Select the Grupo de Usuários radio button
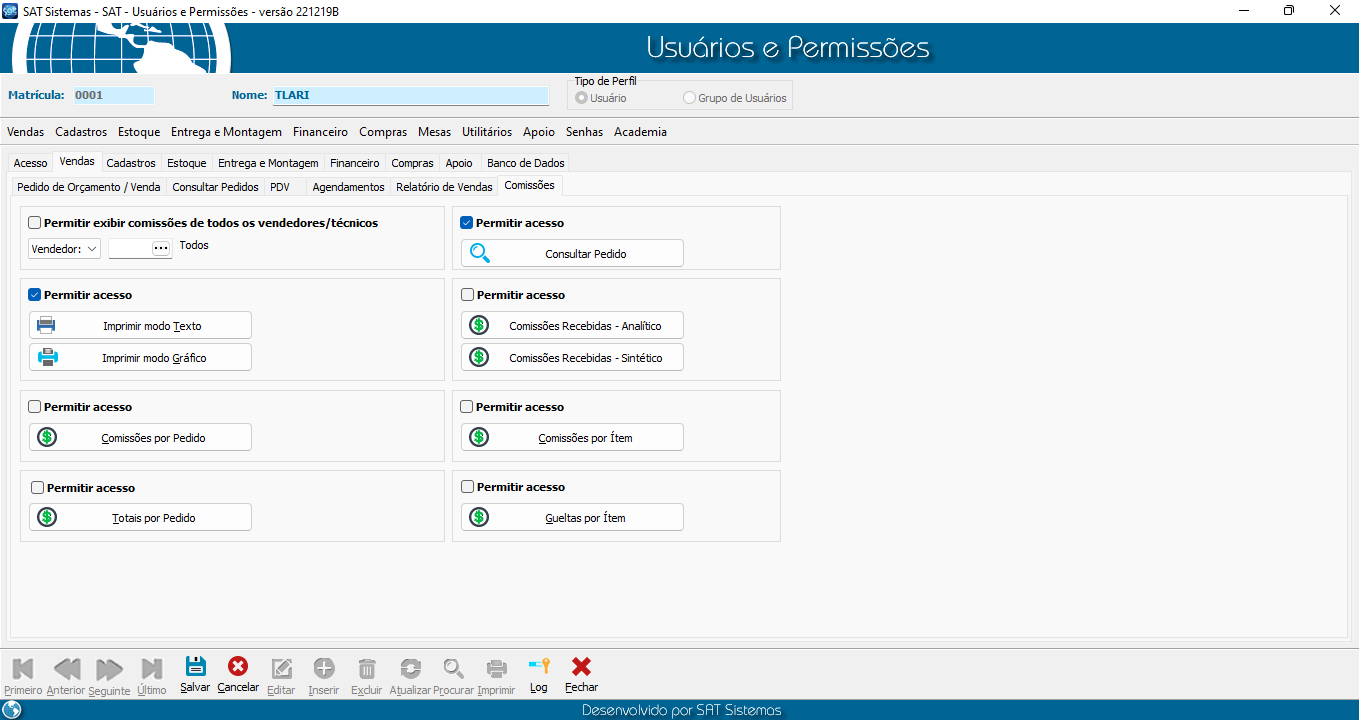Image resolution: width=1359 pixels, height=720 pixels. pyautogui.click(x=689, y=98)
